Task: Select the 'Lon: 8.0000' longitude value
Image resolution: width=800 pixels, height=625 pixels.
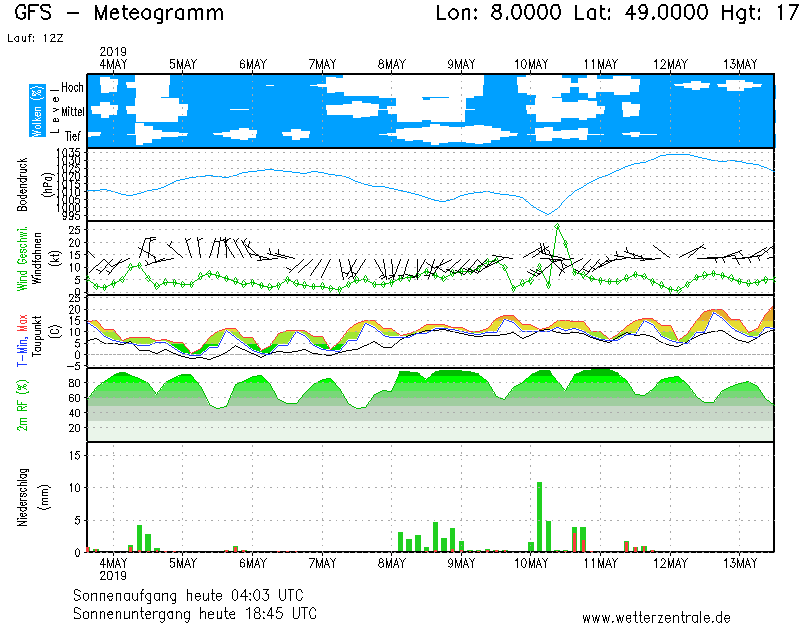Action: 498,13
